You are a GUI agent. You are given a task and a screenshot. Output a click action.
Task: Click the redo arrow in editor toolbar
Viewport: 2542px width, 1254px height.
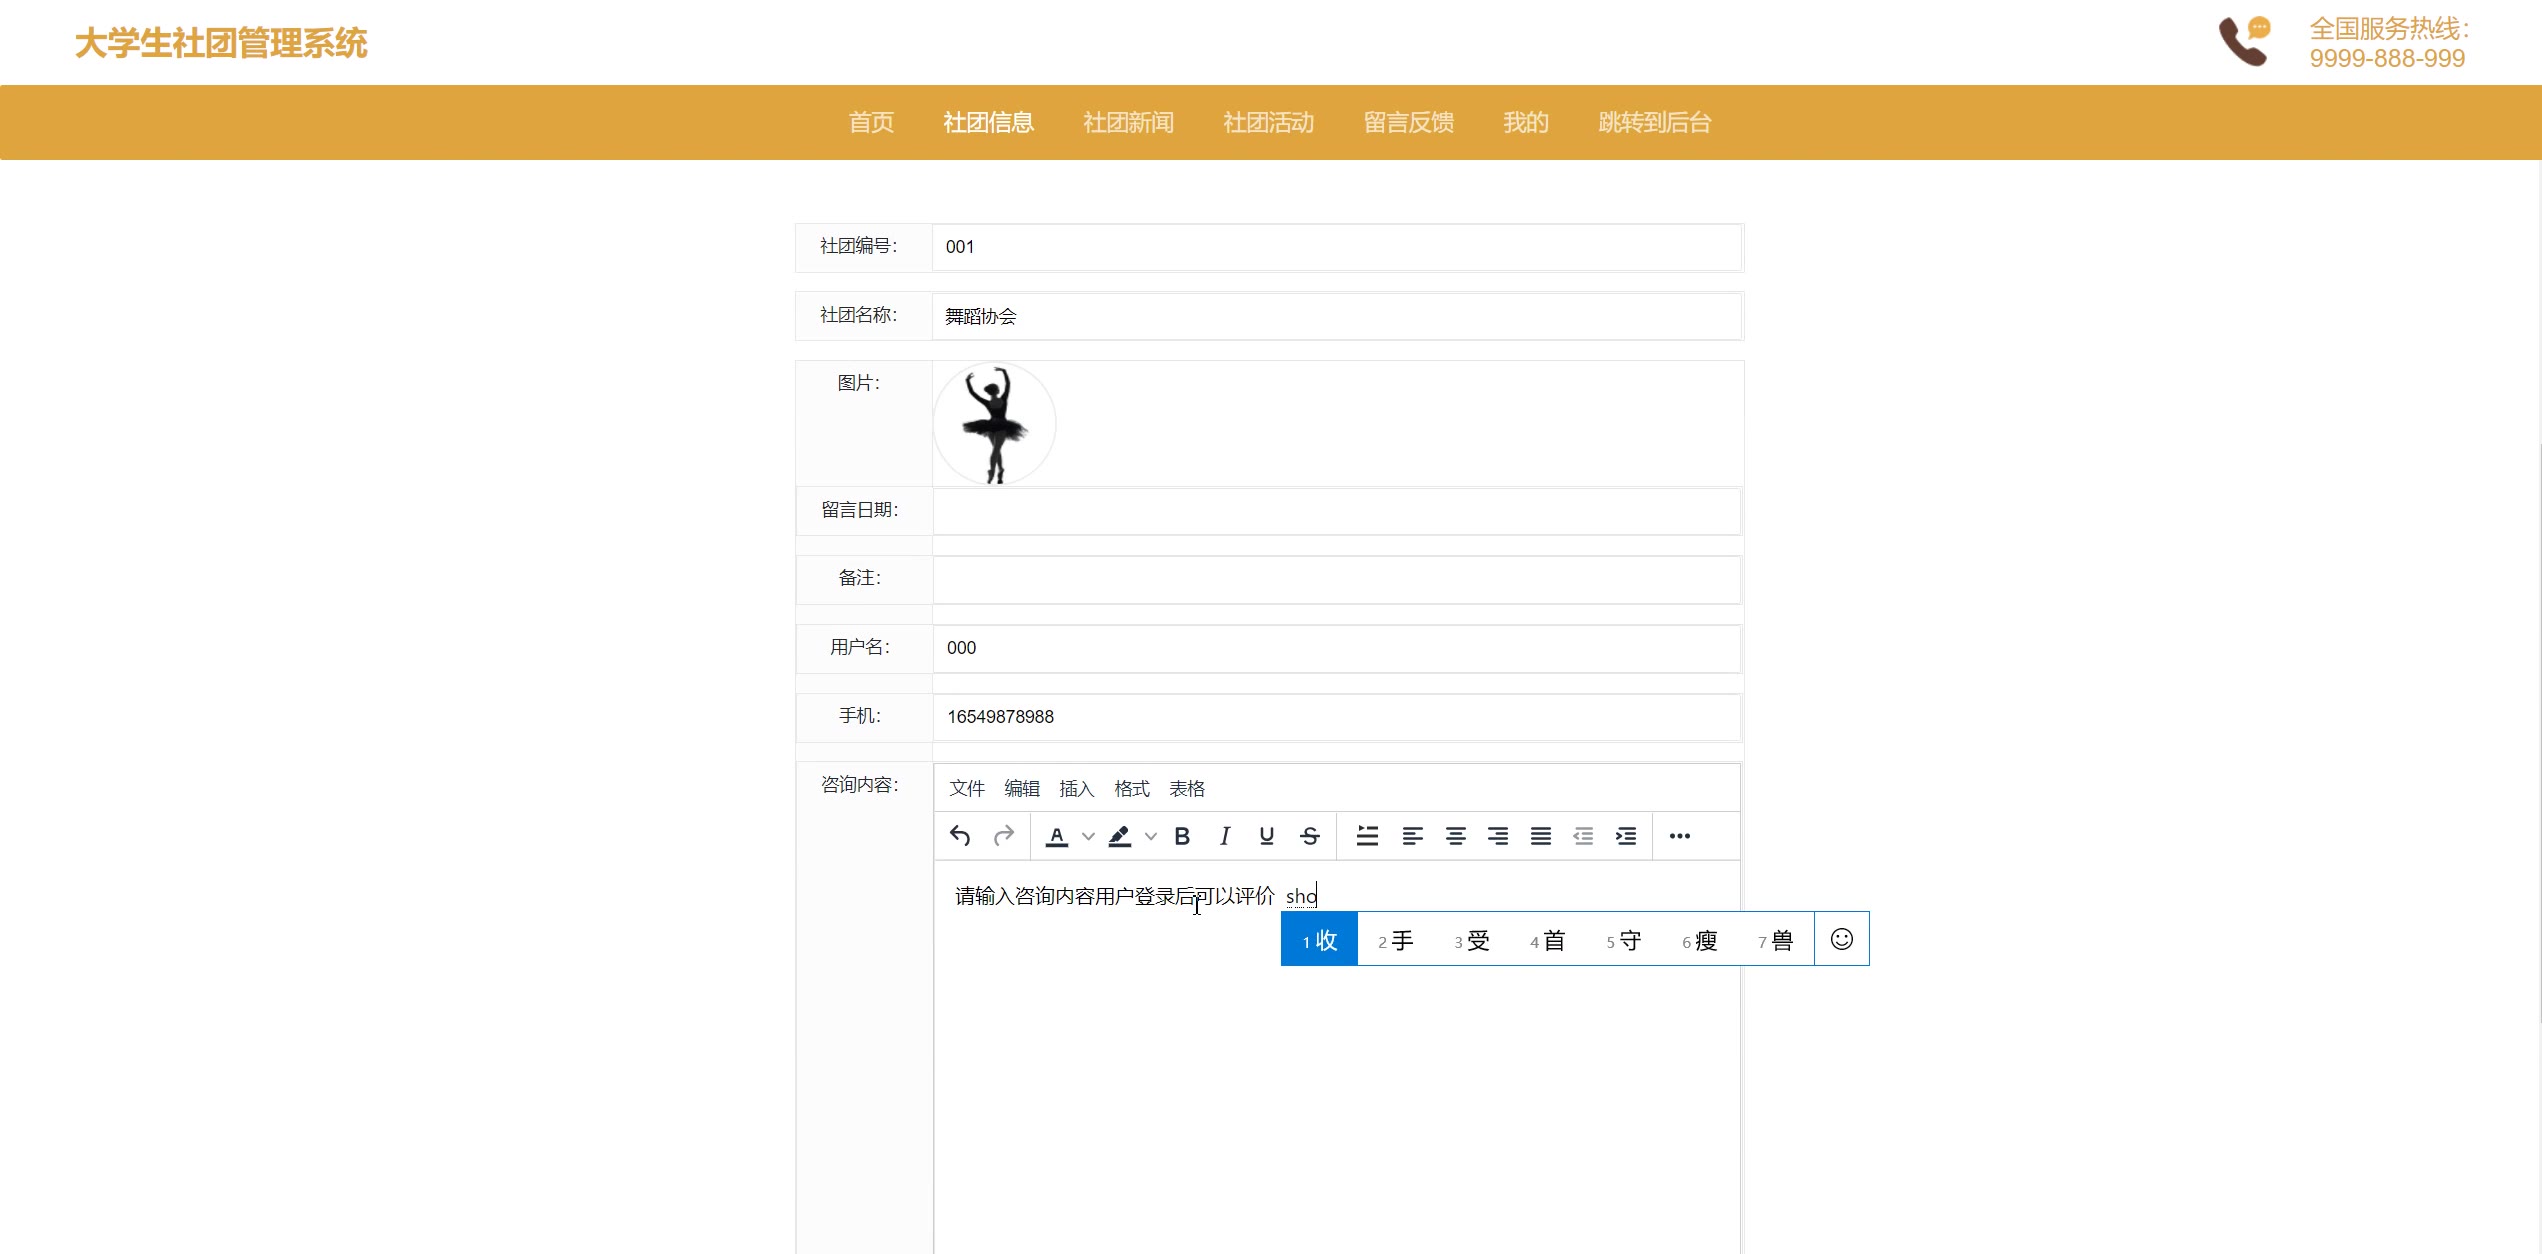(1003, 836)
